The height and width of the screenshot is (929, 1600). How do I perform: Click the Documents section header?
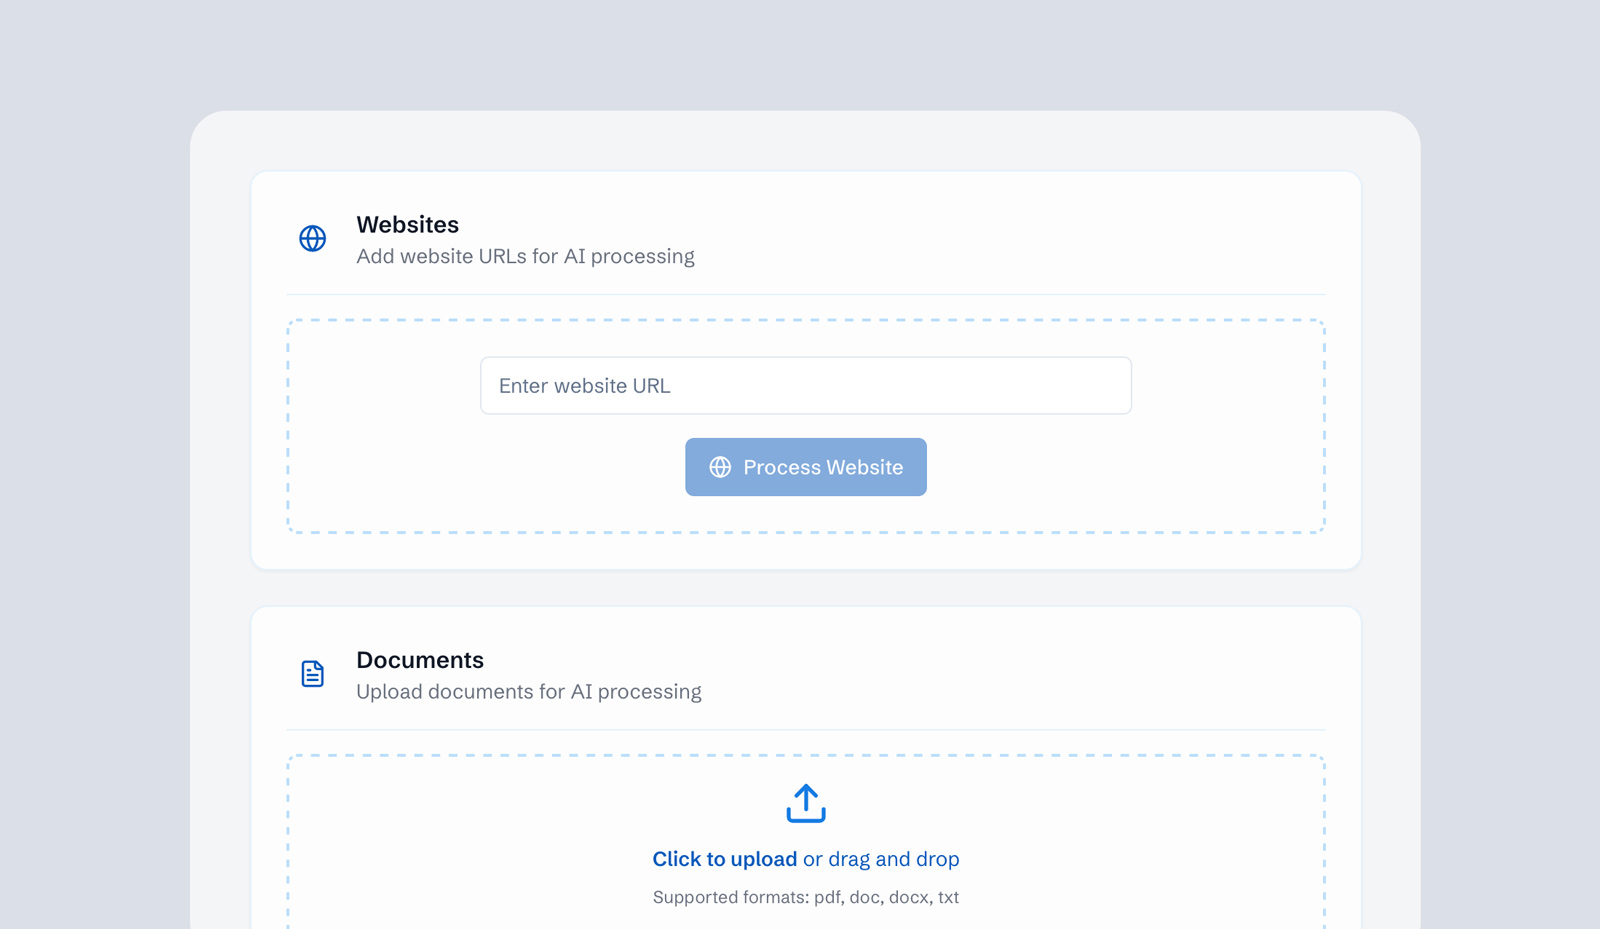click(420, 659)
